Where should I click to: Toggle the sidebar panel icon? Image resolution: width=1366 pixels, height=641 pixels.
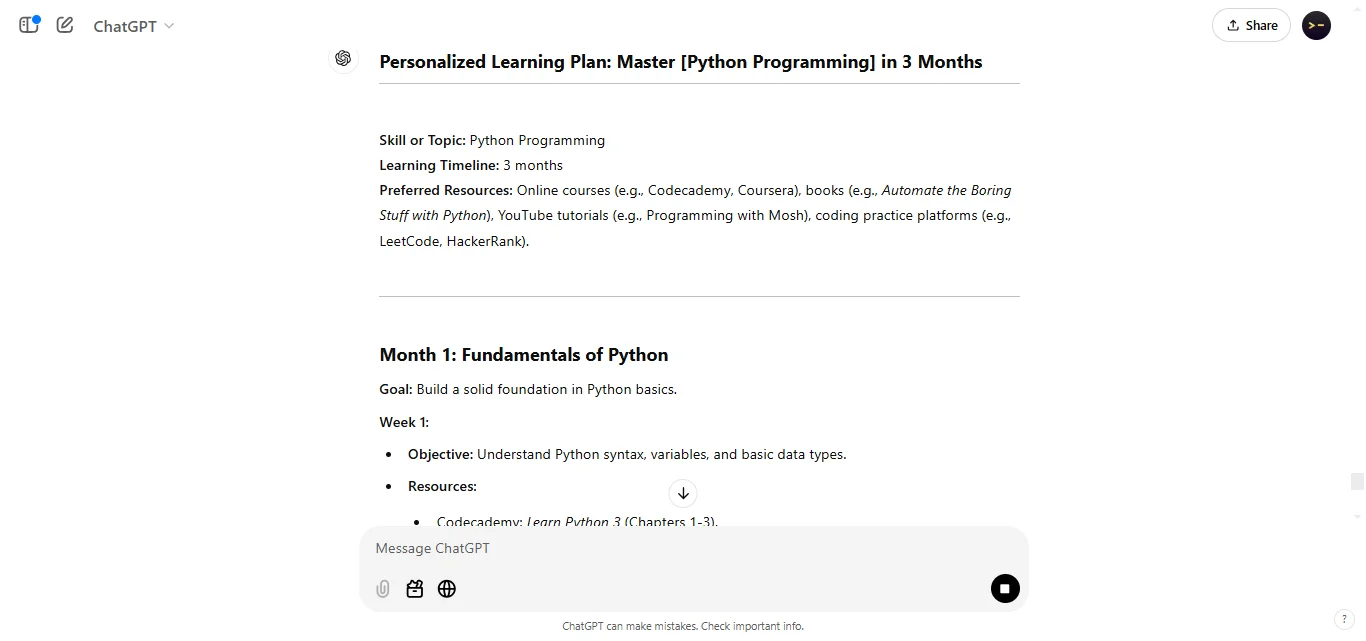click(x=27, y=25)
